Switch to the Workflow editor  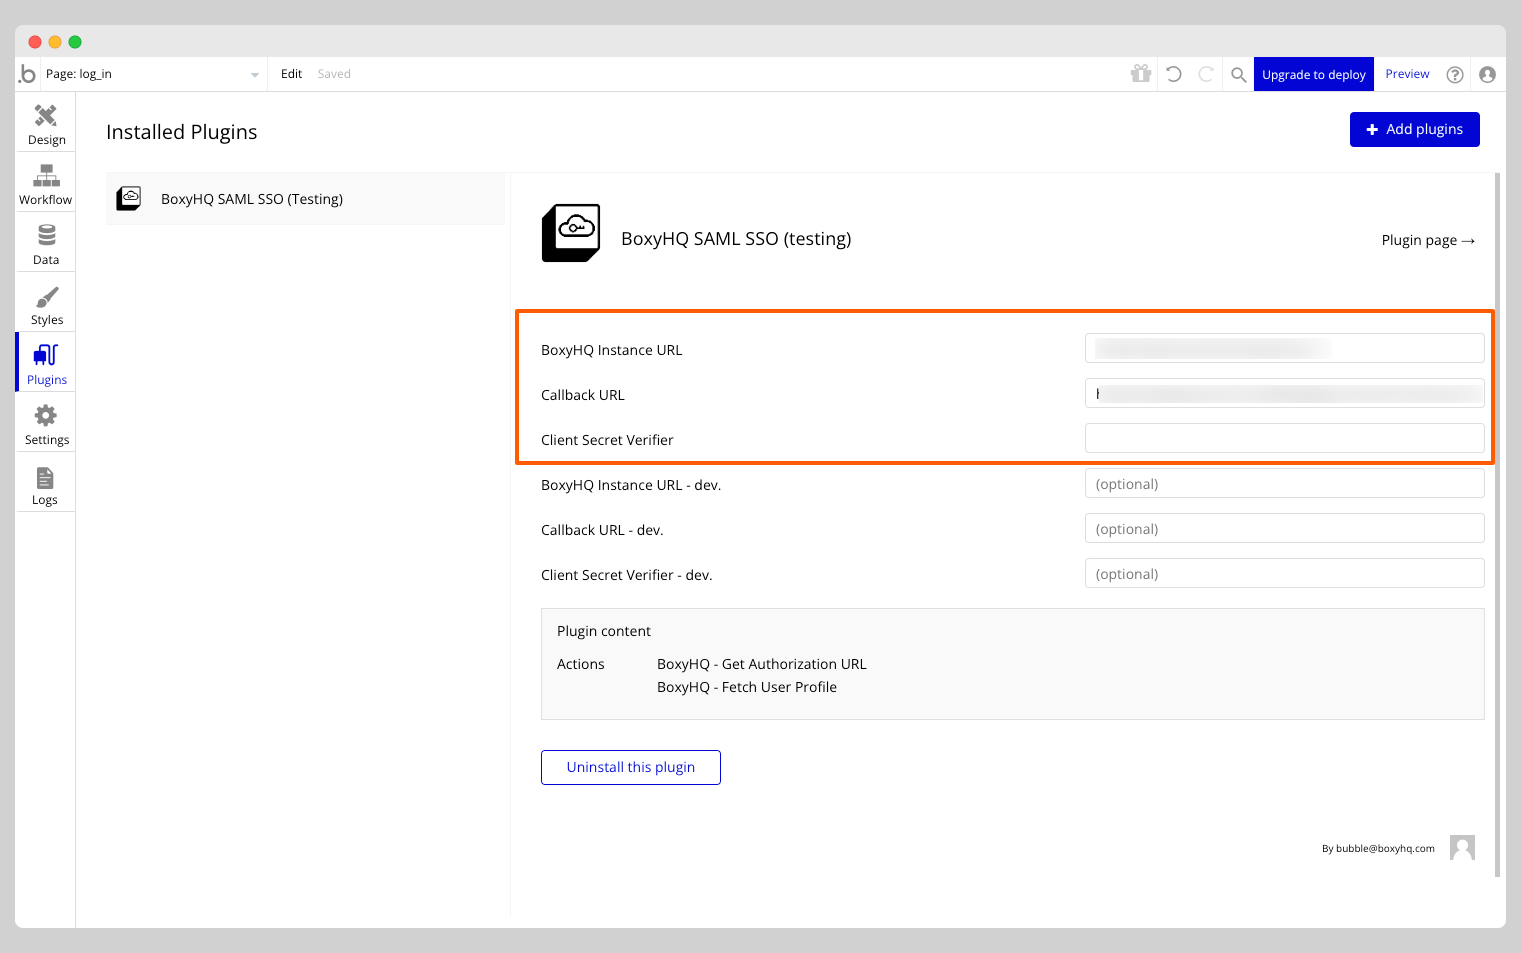coord(45,182)
